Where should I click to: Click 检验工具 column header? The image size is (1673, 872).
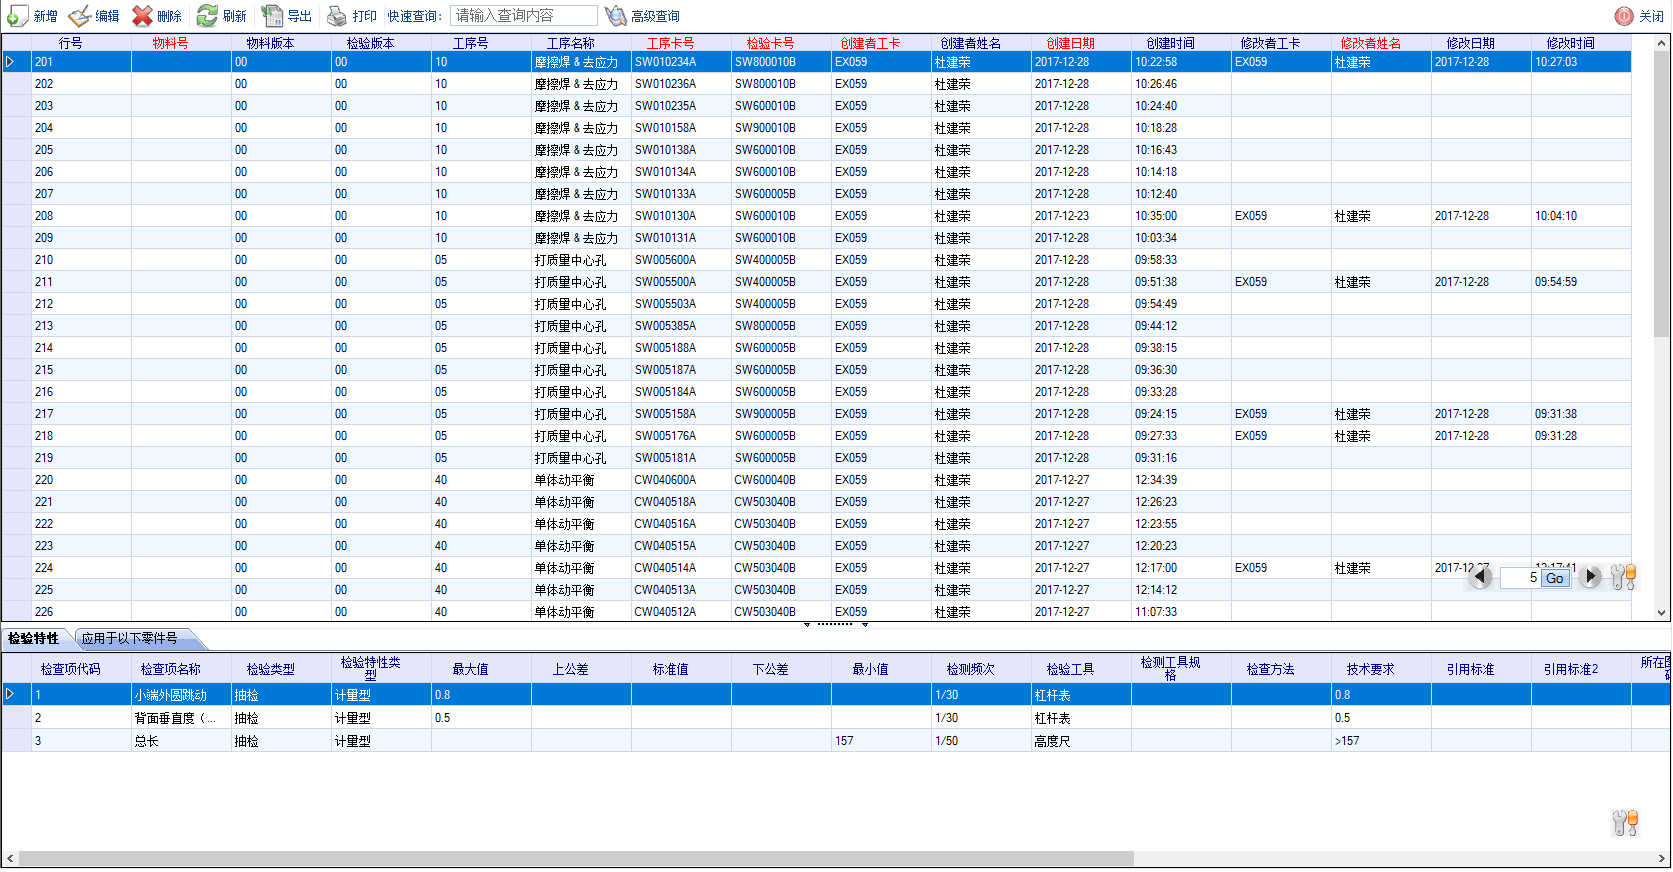(1070, 669)
